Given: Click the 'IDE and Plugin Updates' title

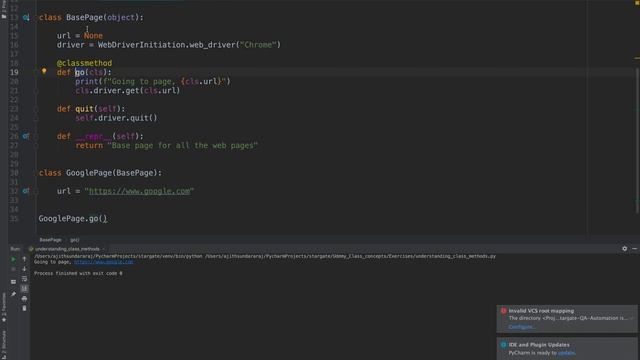Looking at the screenshot, I should [x=539, y=345].
